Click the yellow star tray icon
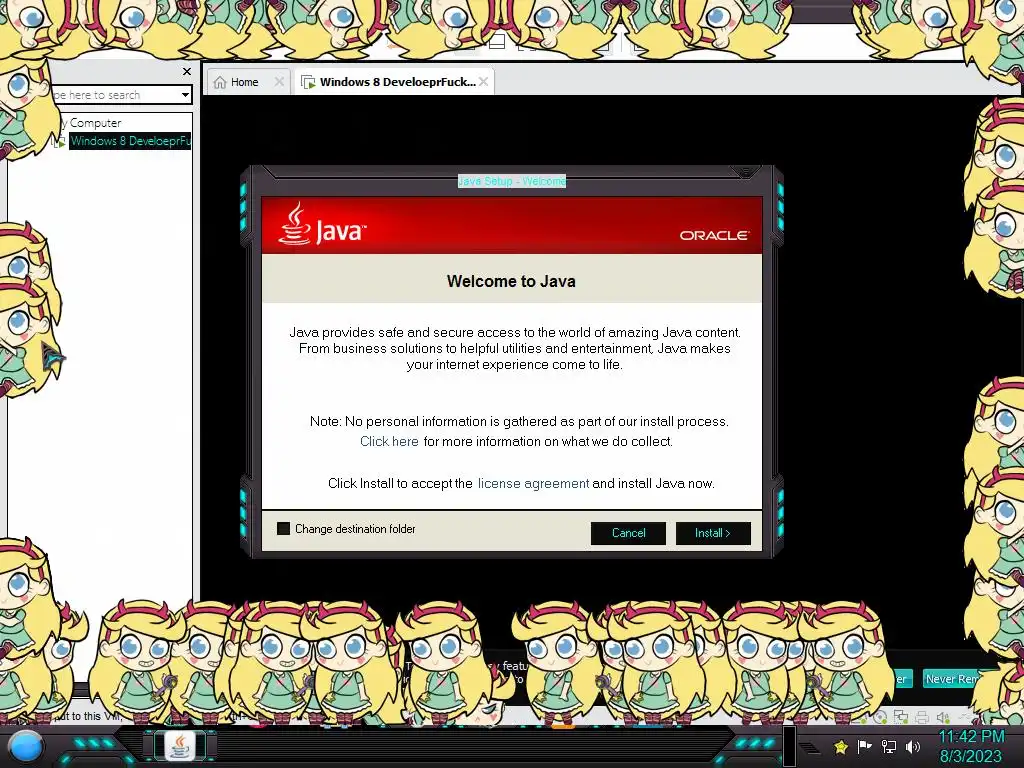The width and height of the screenshot is (1024, 768). (840, 746)
